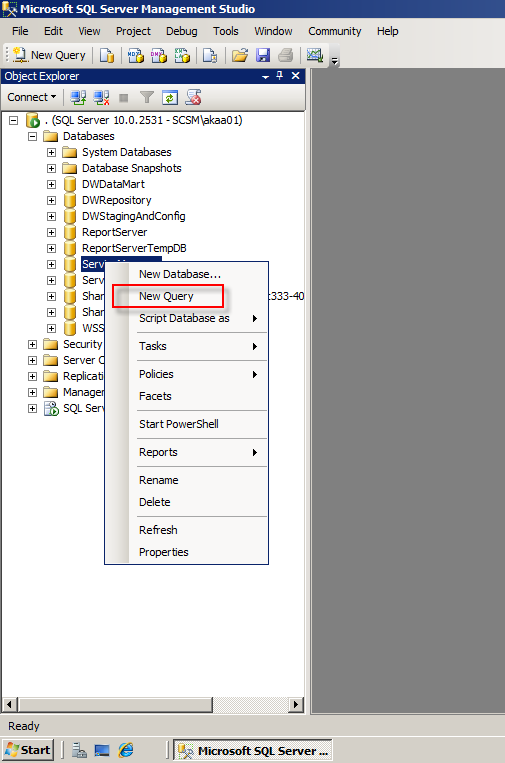Launch Internet Explorer from quick launch
Viewport: 505px width, 763px height.
(x=126, y=750)
